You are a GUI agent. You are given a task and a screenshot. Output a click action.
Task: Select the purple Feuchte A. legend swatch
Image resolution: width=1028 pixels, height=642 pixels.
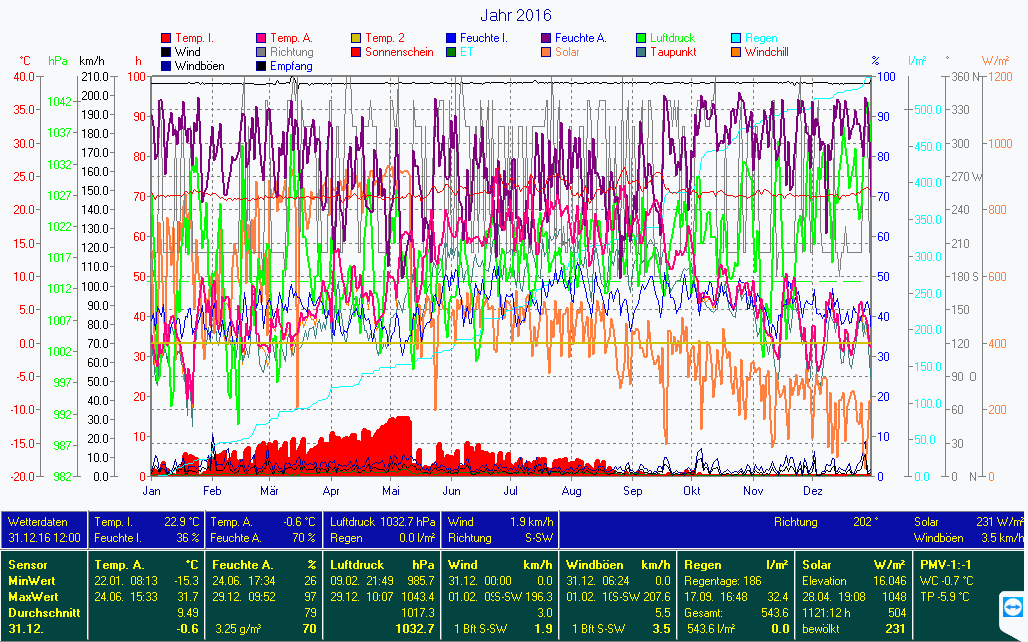coord(547,38)
